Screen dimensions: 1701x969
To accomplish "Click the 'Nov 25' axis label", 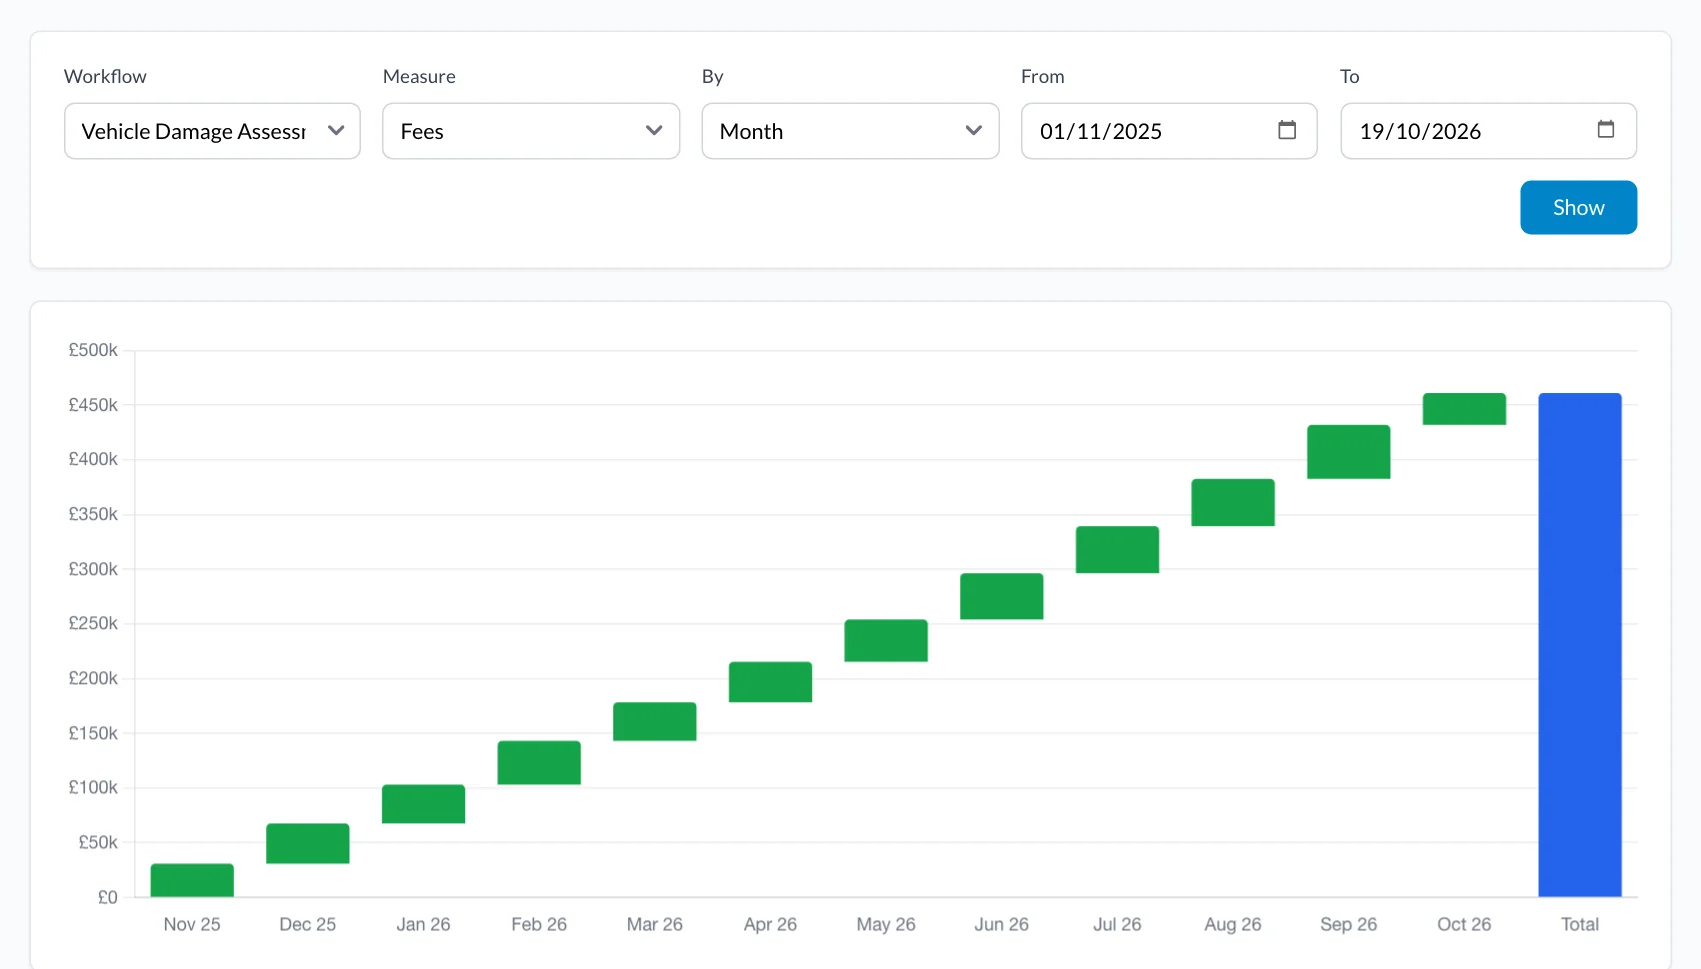I will point(192,925).
